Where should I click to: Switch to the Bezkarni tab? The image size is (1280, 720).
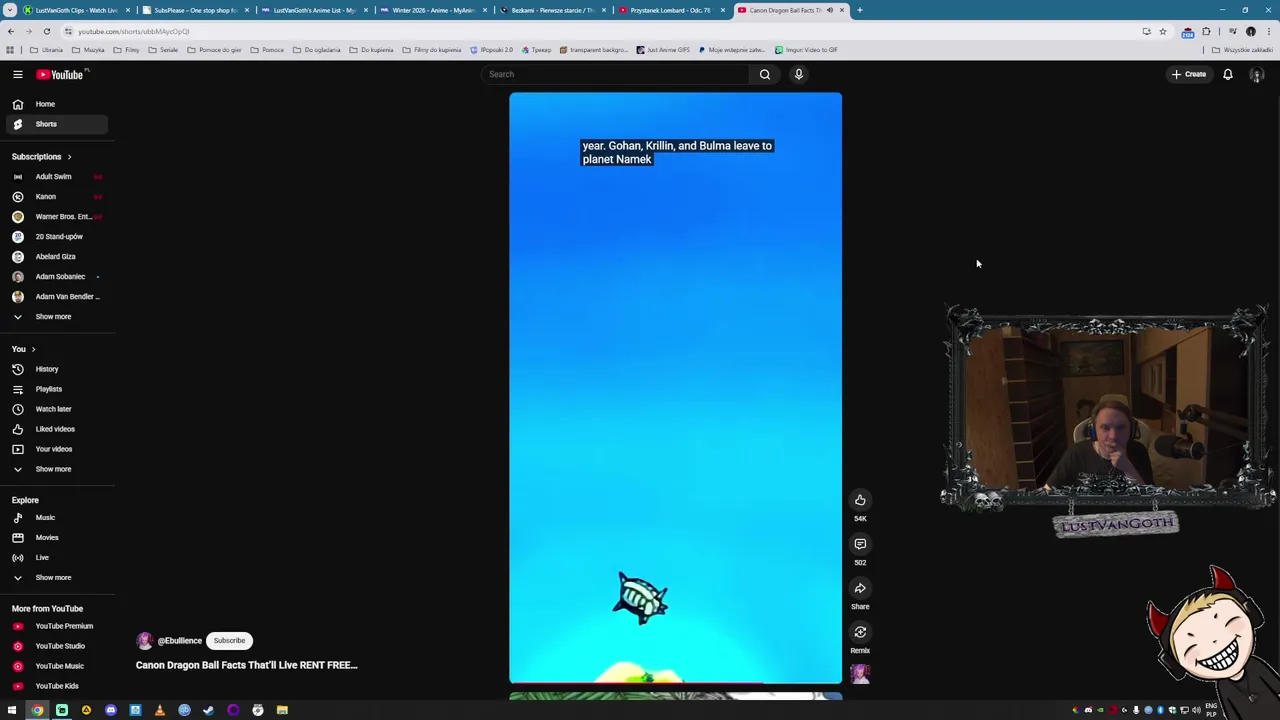click(552, 10)
